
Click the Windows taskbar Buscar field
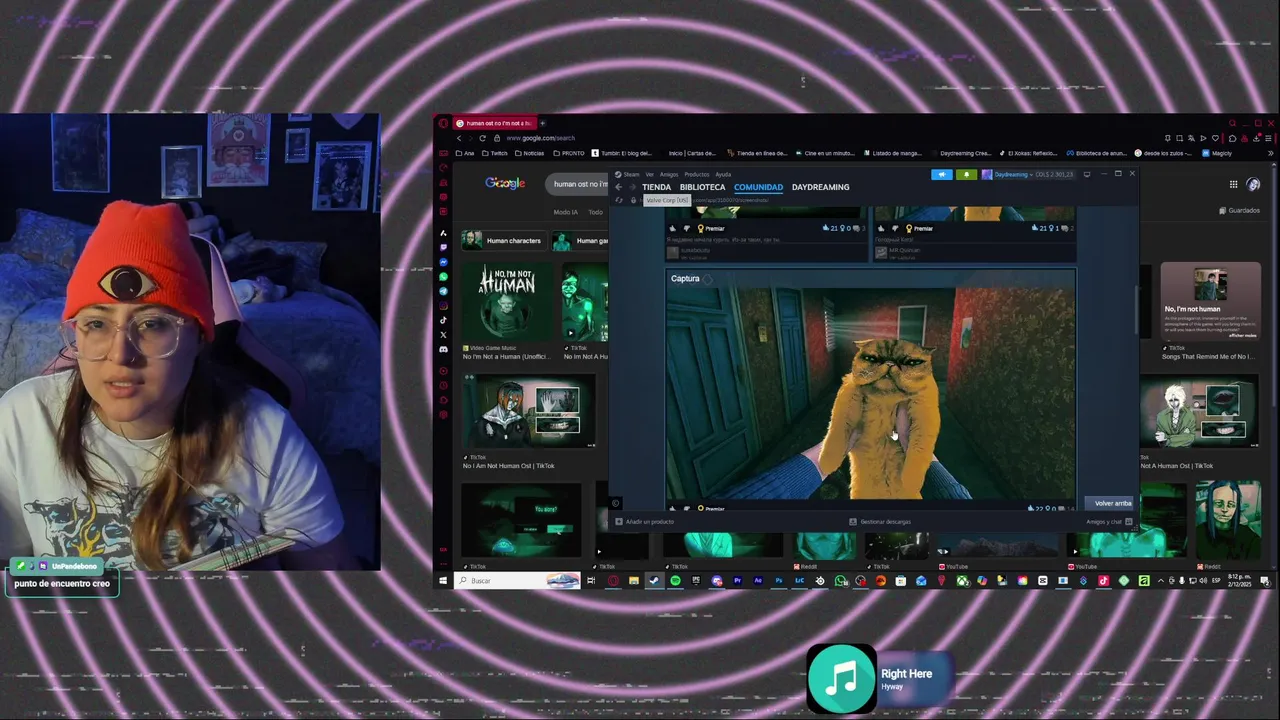[517, 581]
